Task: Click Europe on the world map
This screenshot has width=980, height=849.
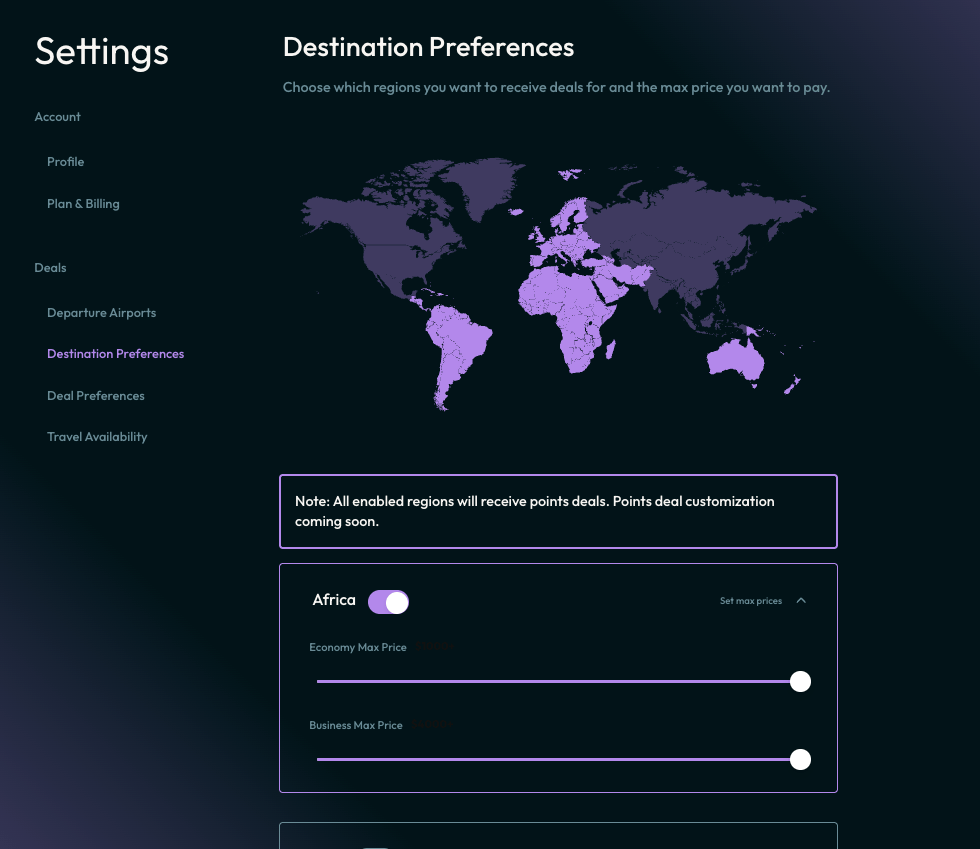Action: 566,241
